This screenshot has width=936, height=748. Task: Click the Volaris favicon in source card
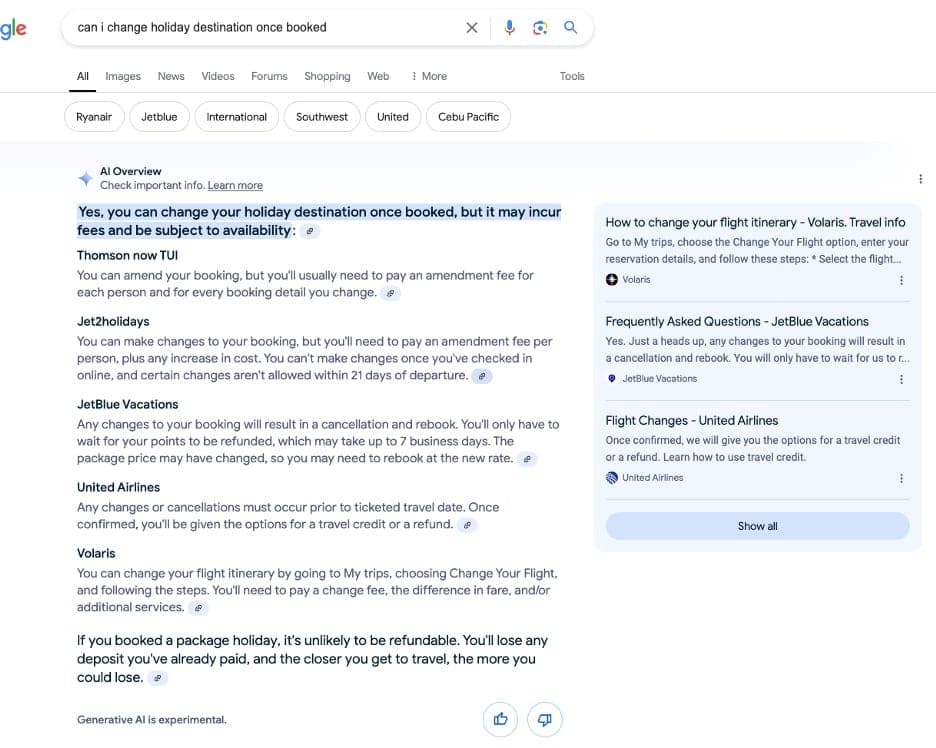click(x=612, y=279)
